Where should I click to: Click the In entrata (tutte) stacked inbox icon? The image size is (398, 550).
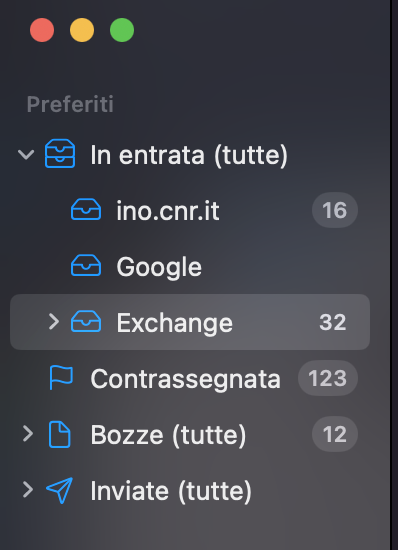pyautogui.click(x=60, y=154)
